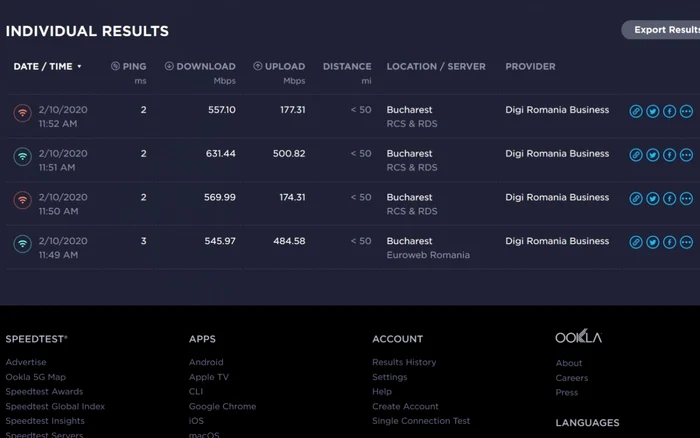Click the Wi-Fi icon of 11:52 AM result
The height and width of the screenshot is (438, 700).
coord(22,113)
